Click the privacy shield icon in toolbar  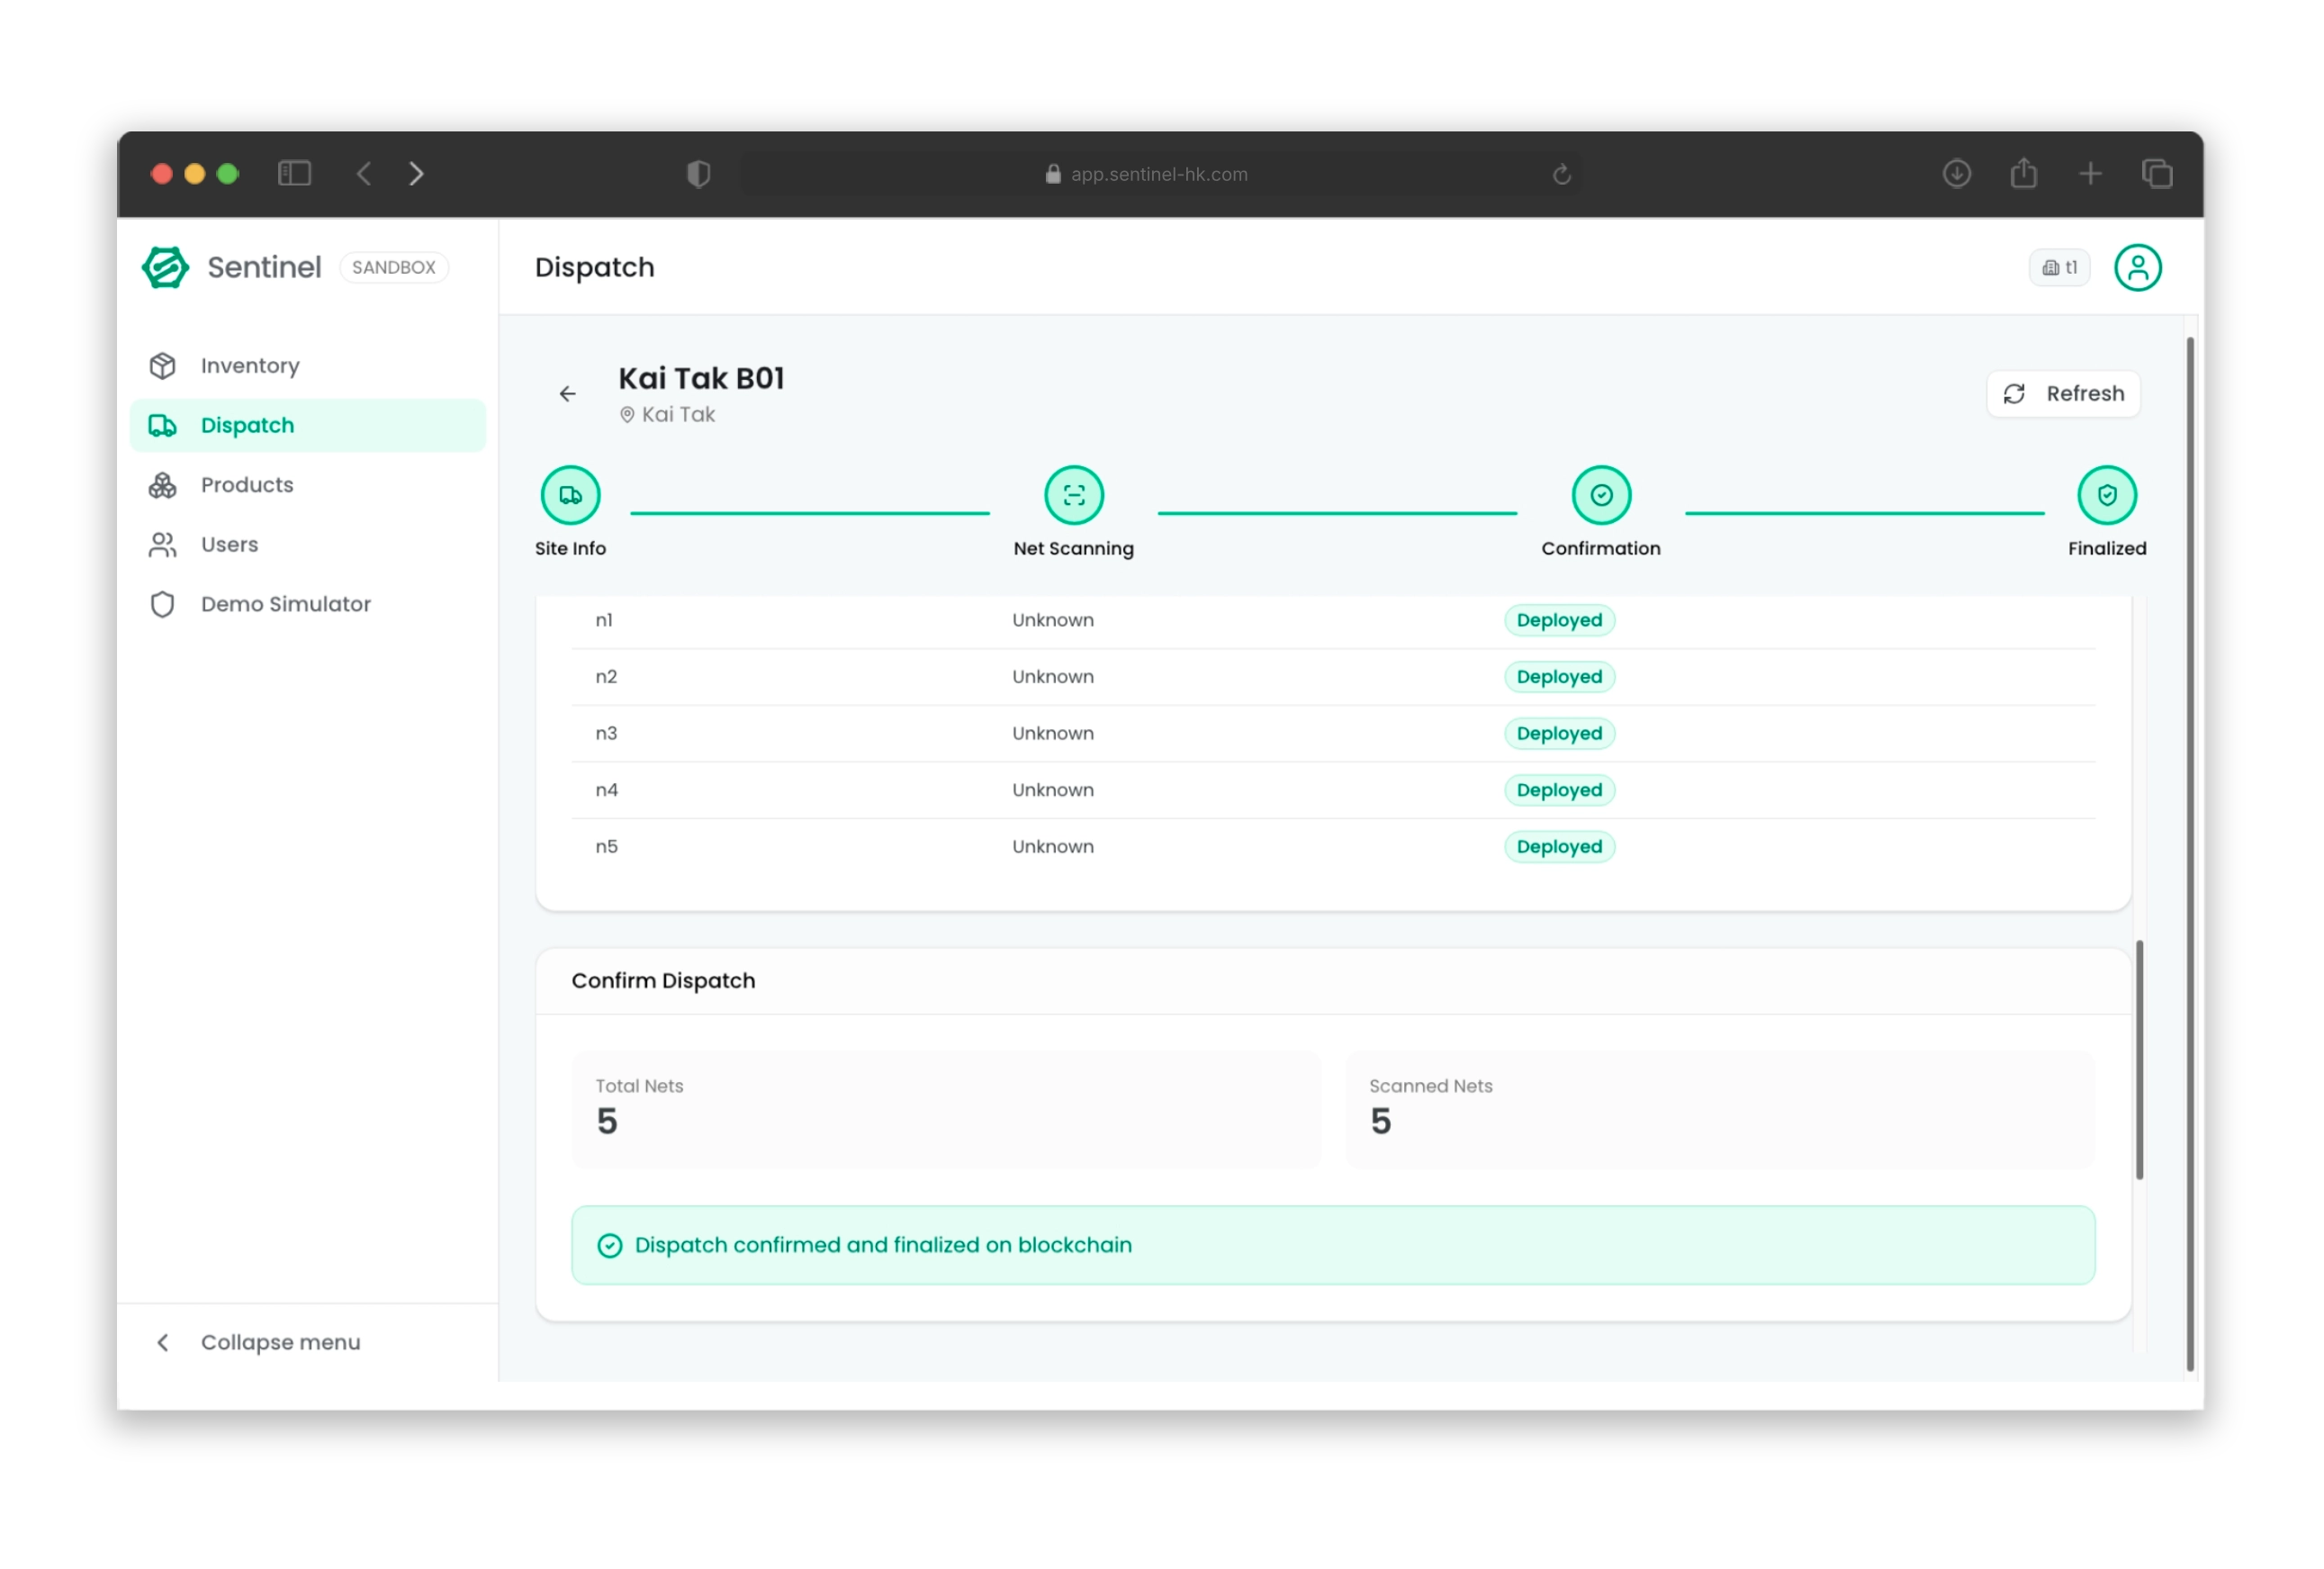pyautogui.click(x=698, y=174)
